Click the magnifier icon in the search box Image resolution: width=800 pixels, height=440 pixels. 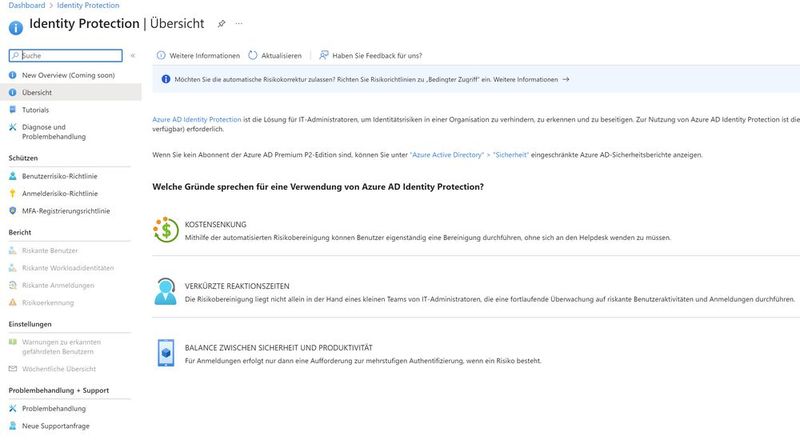pos(15,56)
